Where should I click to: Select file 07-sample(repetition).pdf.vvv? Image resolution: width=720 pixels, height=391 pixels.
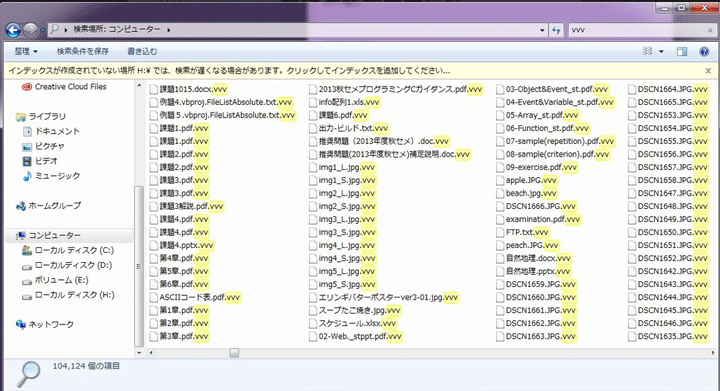pos(556,141)
